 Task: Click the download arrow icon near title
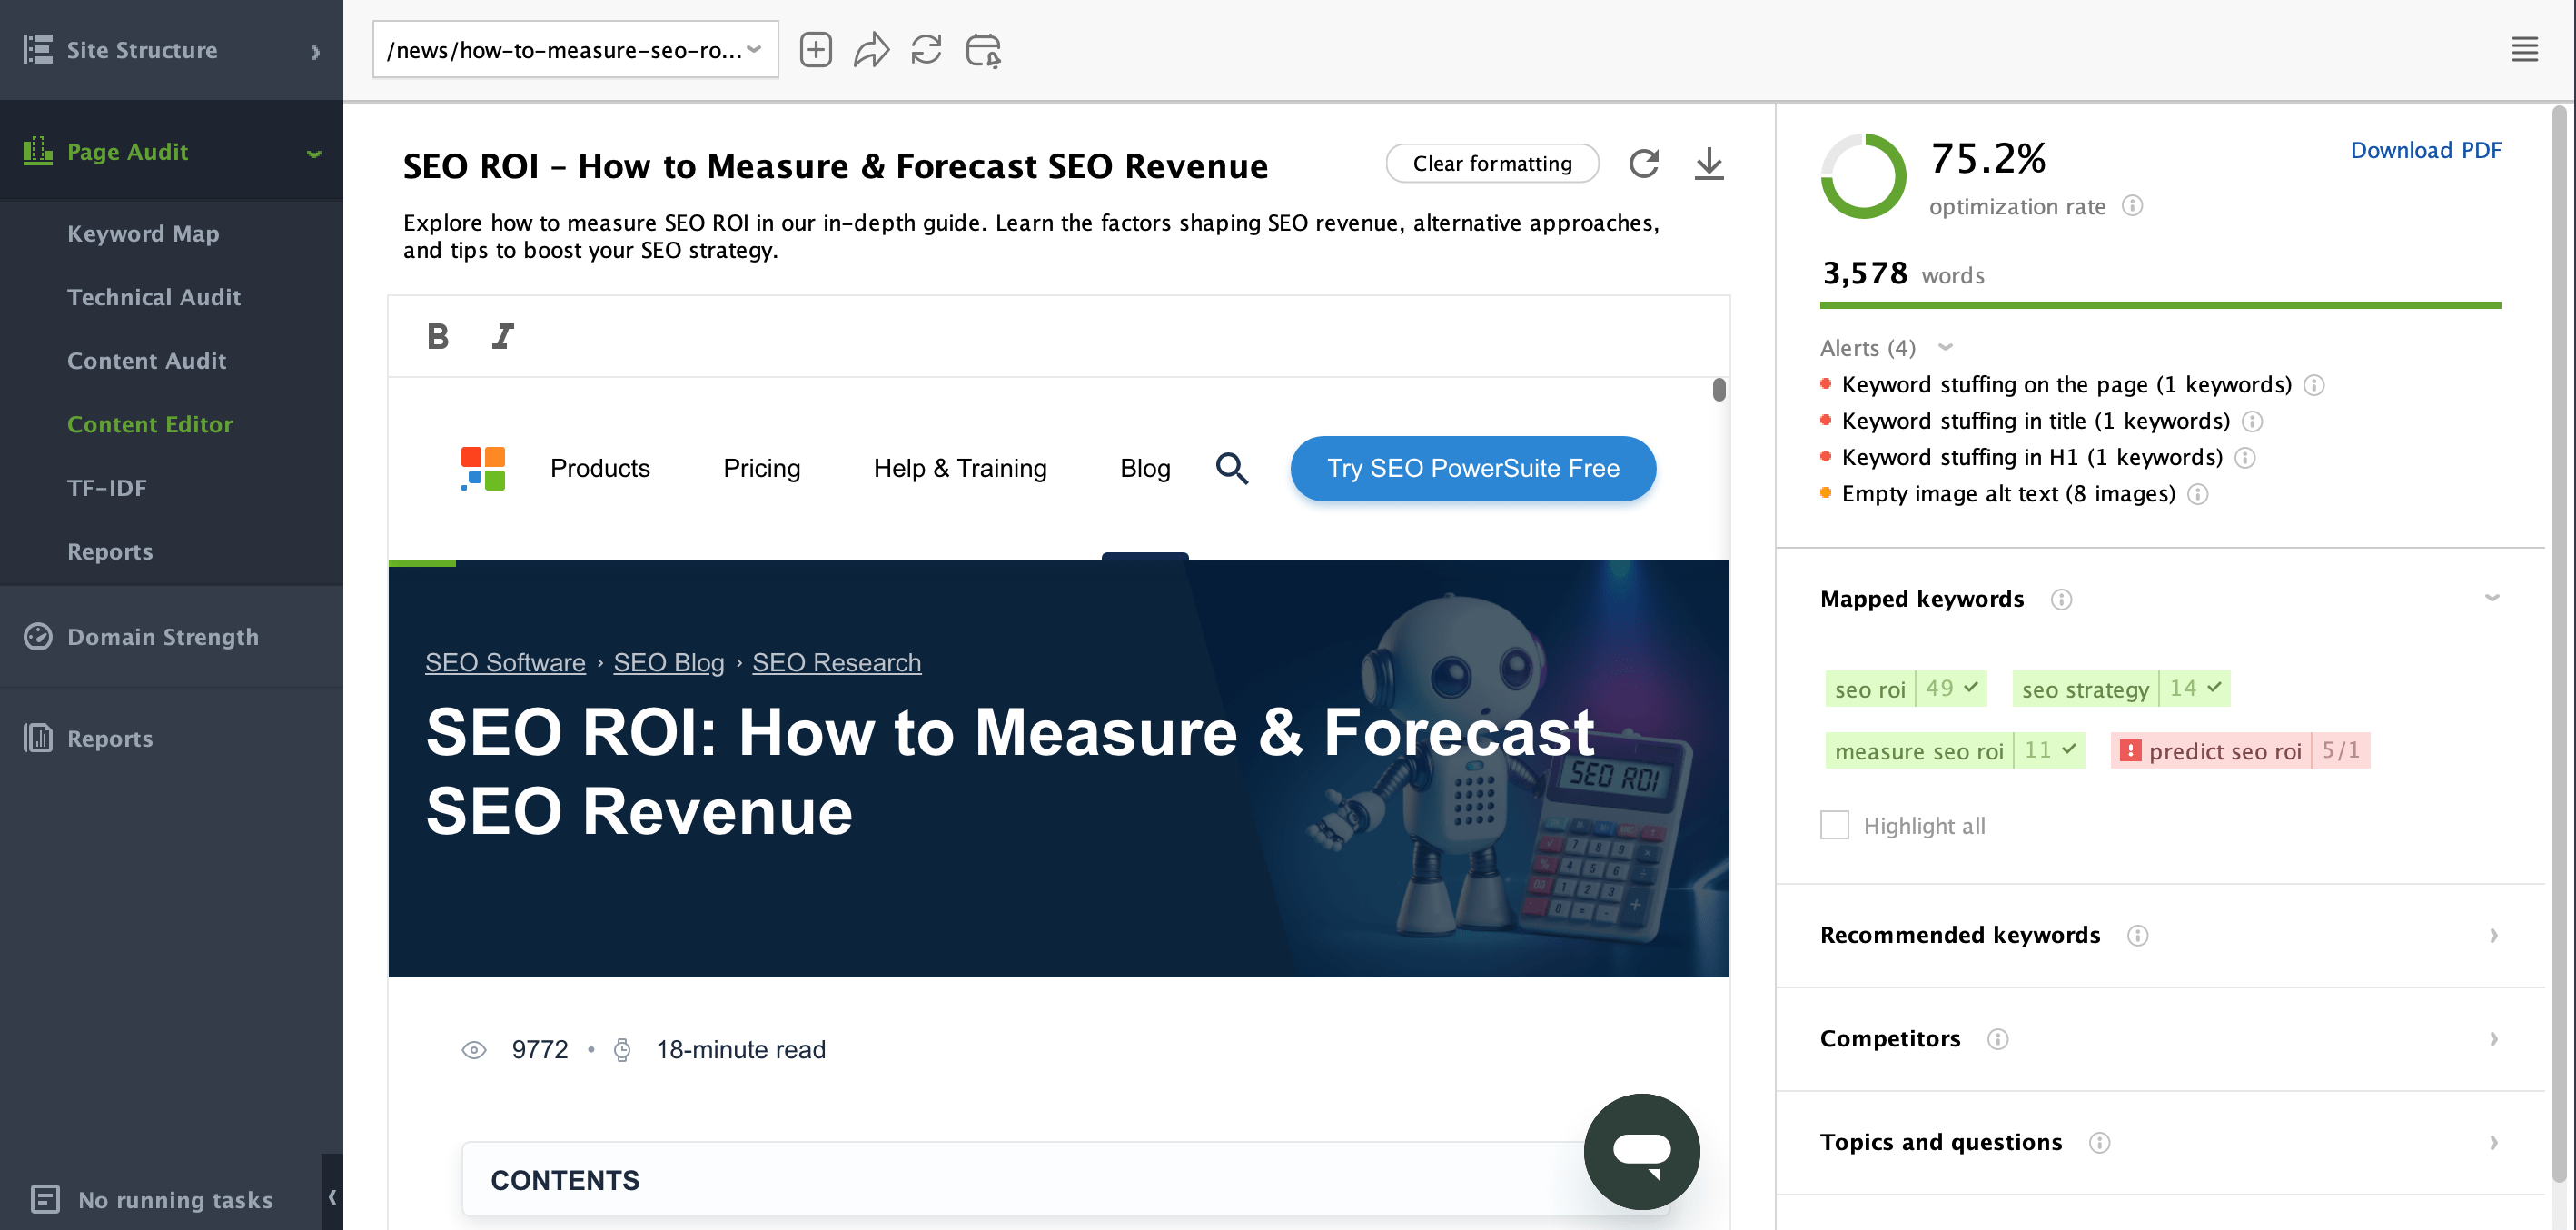(1709, 163)
